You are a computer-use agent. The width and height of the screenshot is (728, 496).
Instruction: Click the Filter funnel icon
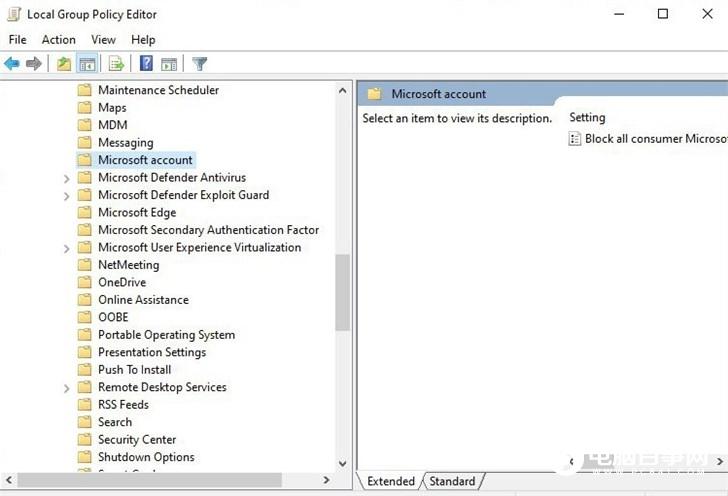point(200,64)
